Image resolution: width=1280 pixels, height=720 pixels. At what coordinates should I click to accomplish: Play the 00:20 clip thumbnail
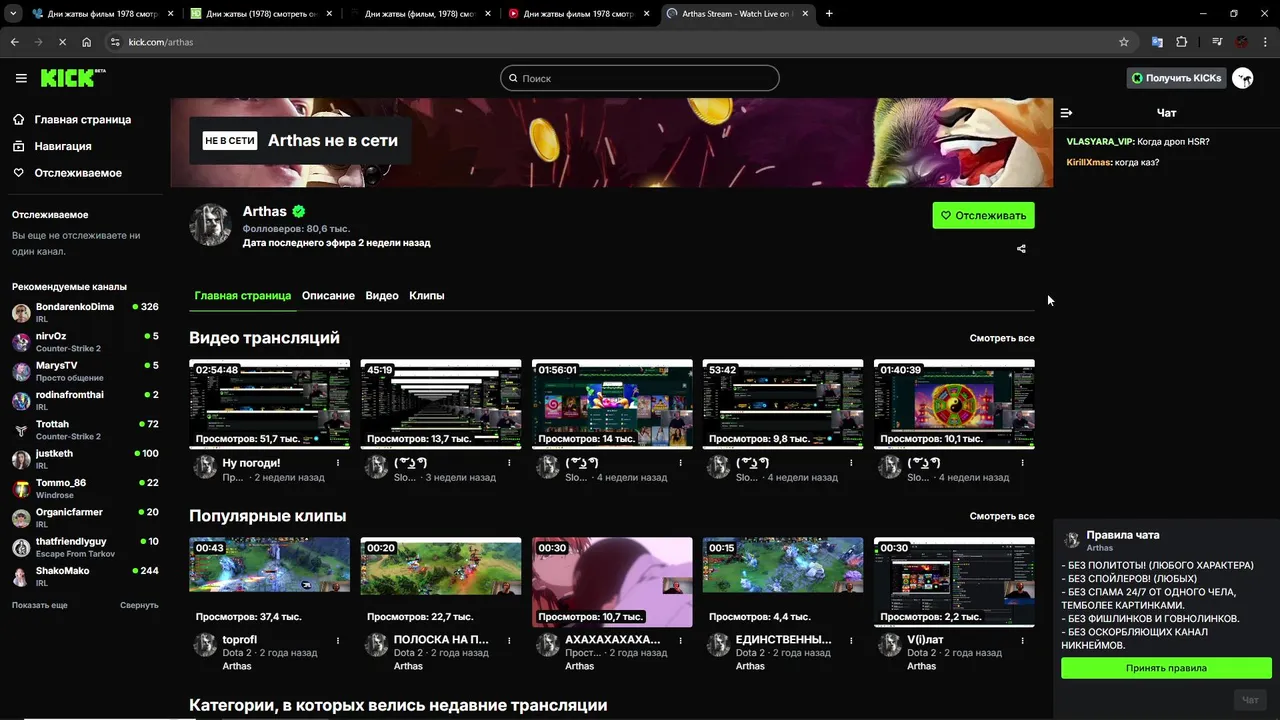[441, 582]
